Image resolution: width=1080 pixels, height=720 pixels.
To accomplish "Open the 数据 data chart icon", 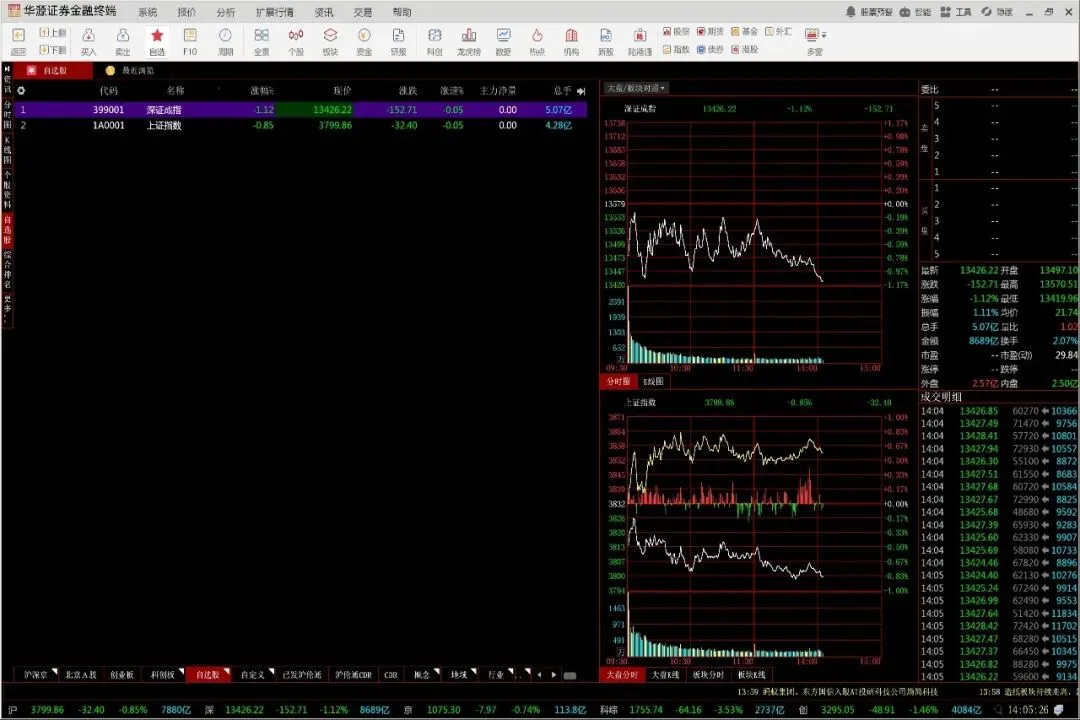I will click(503, 41).
